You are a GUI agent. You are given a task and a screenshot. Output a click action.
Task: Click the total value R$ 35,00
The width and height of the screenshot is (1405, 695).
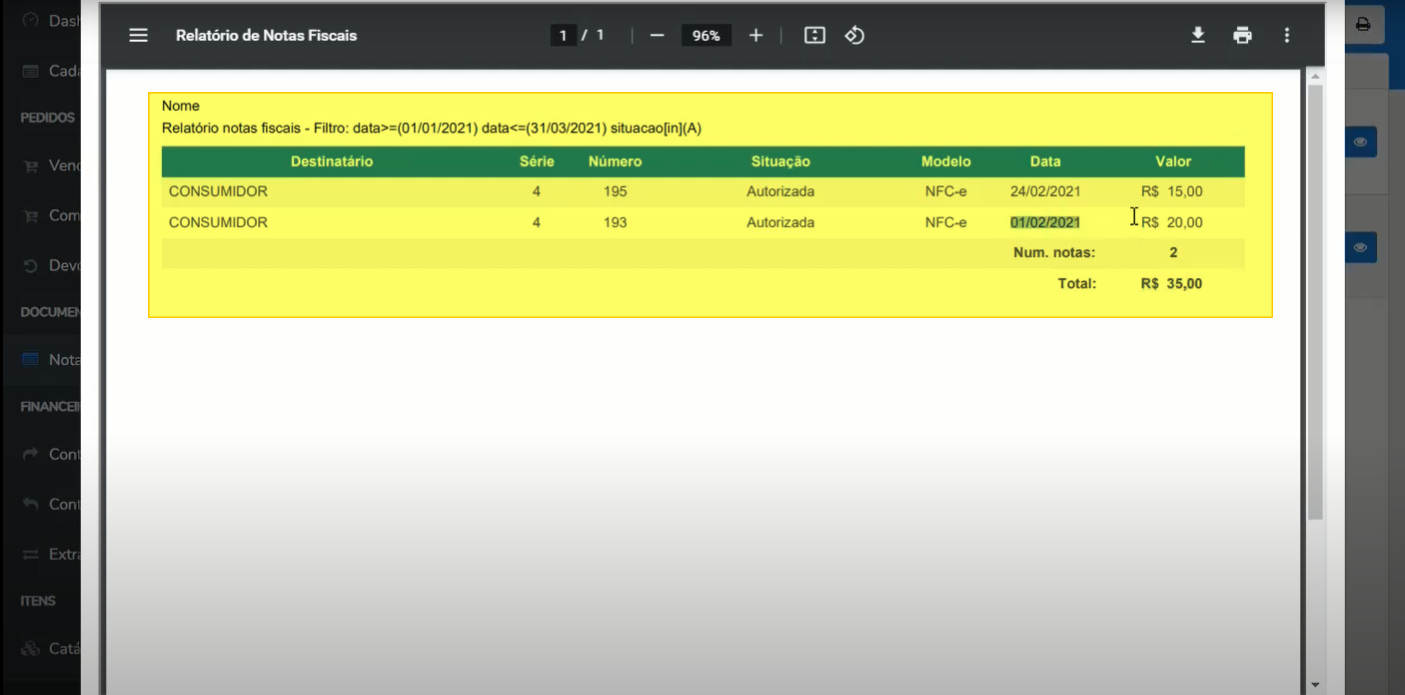1172,283
